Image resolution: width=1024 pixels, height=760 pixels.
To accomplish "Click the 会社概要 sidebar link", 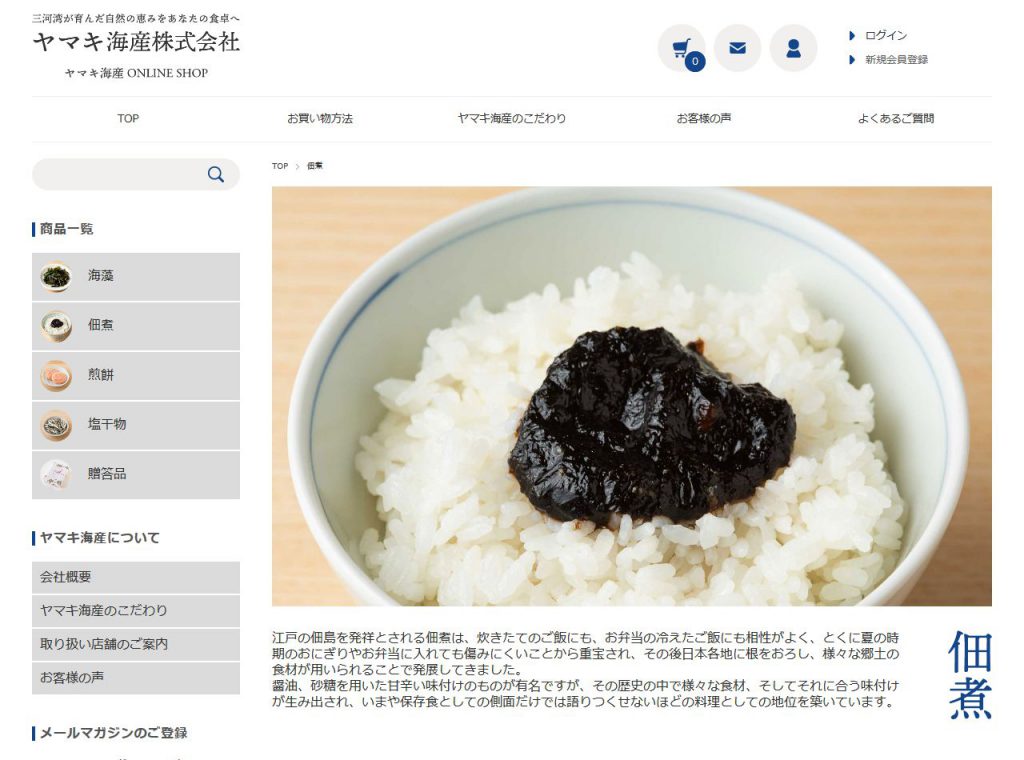I will [x=136, y=577].
